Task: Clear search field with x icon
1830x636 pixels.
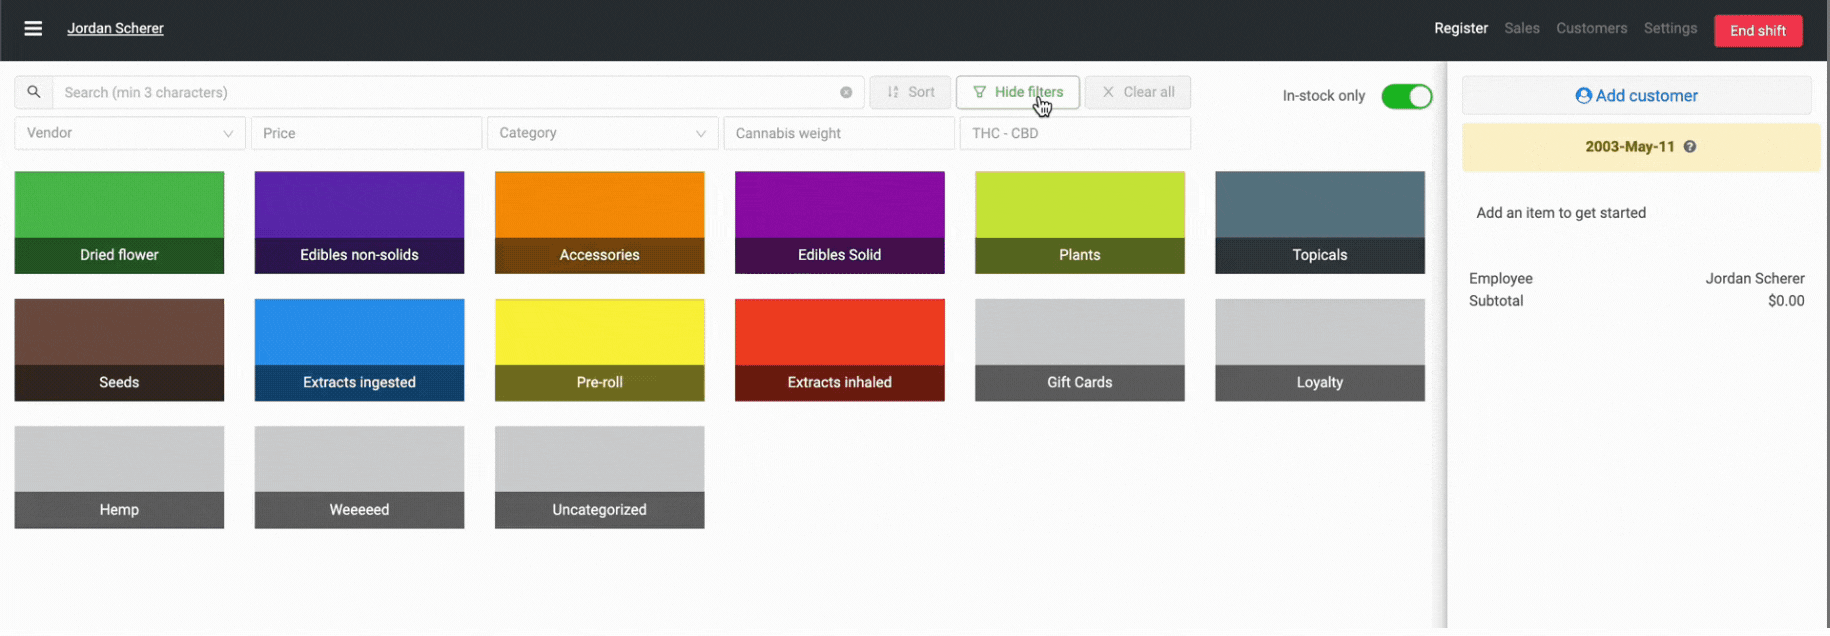Action: click(846, 92)
